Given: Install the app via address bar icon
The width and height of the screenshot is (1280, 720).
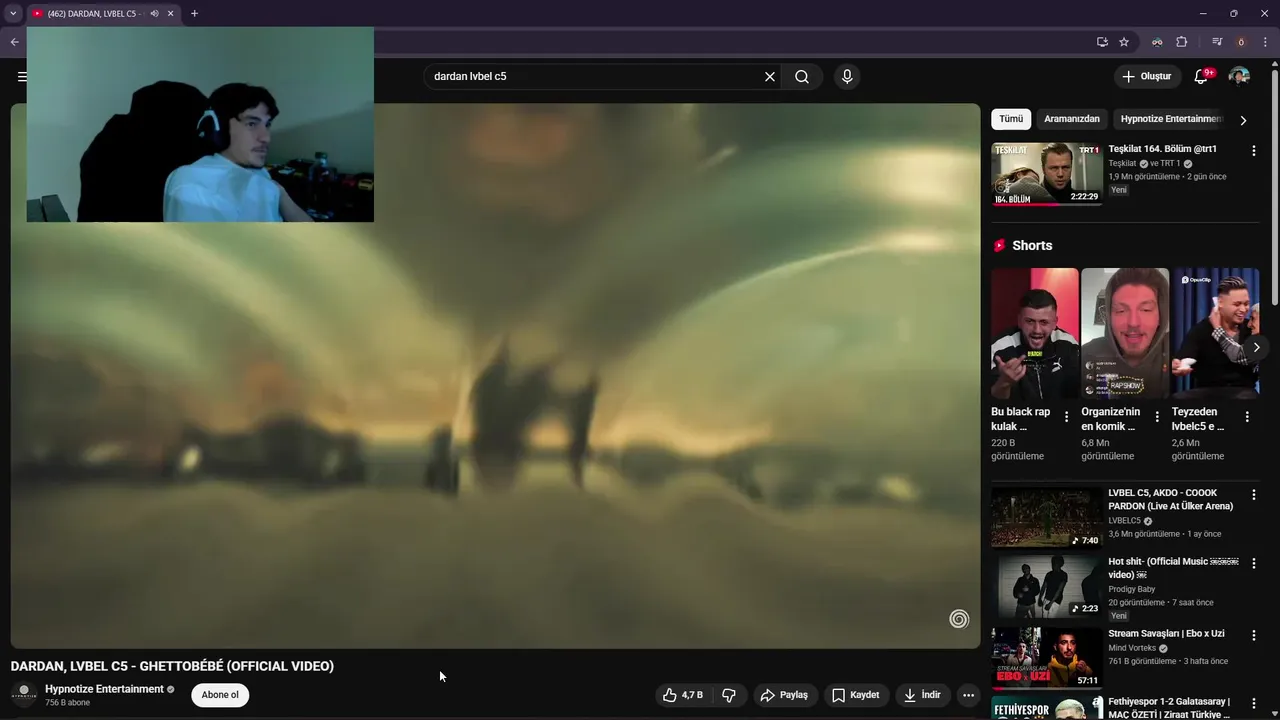Looking at the screenshot, I should [1102, 42].
